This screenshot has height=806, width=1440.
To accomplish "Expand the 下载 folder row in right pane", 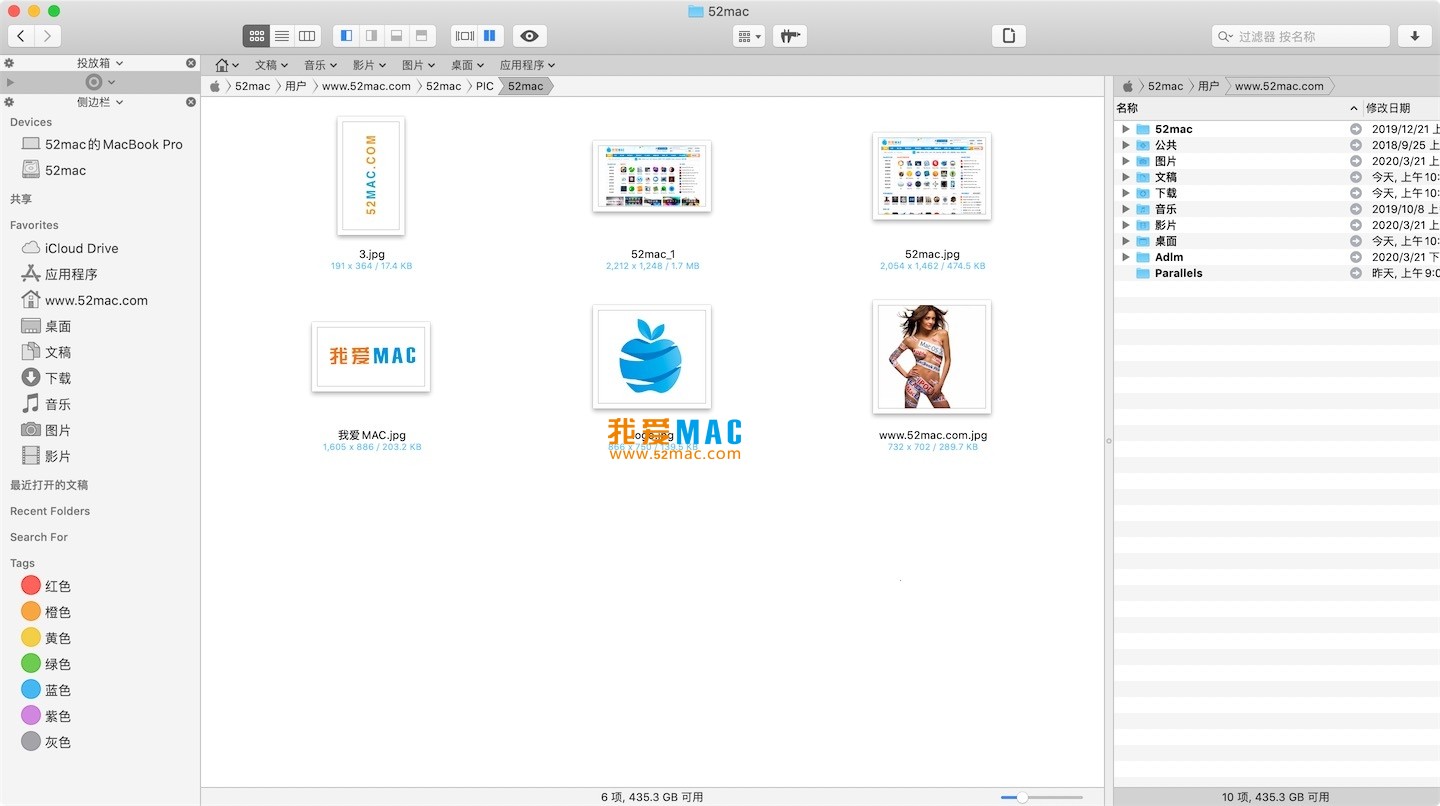I will click(1126, 193).
